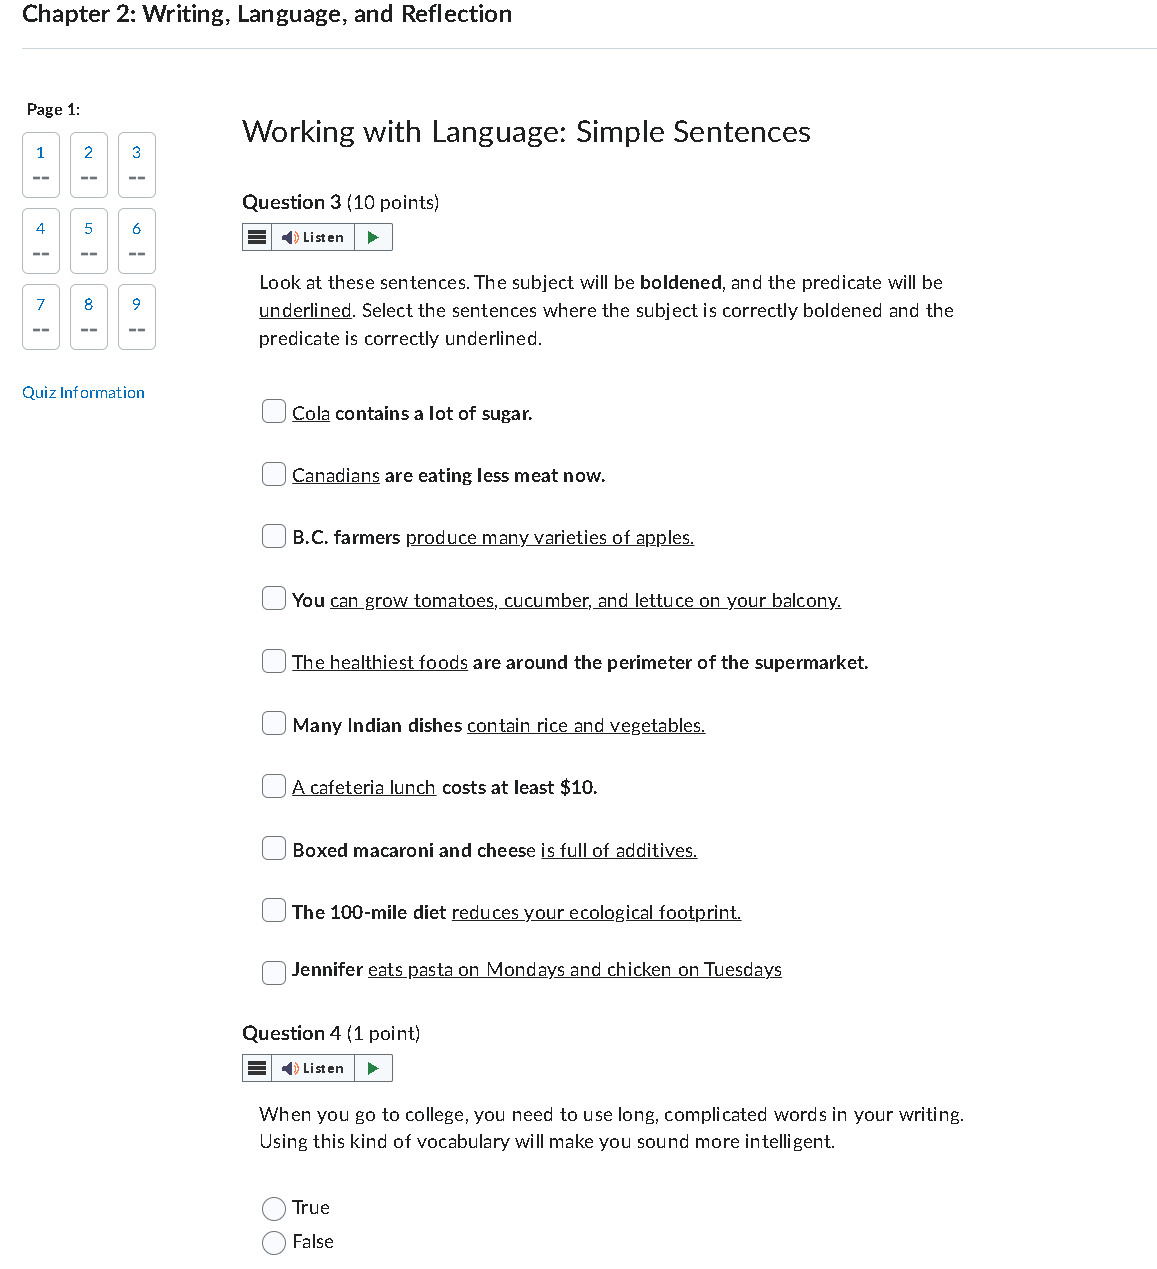The image size is (1157, 1269).
Task: Select the 'Many Indian dishes' sentence
Action: pos(273,723)
